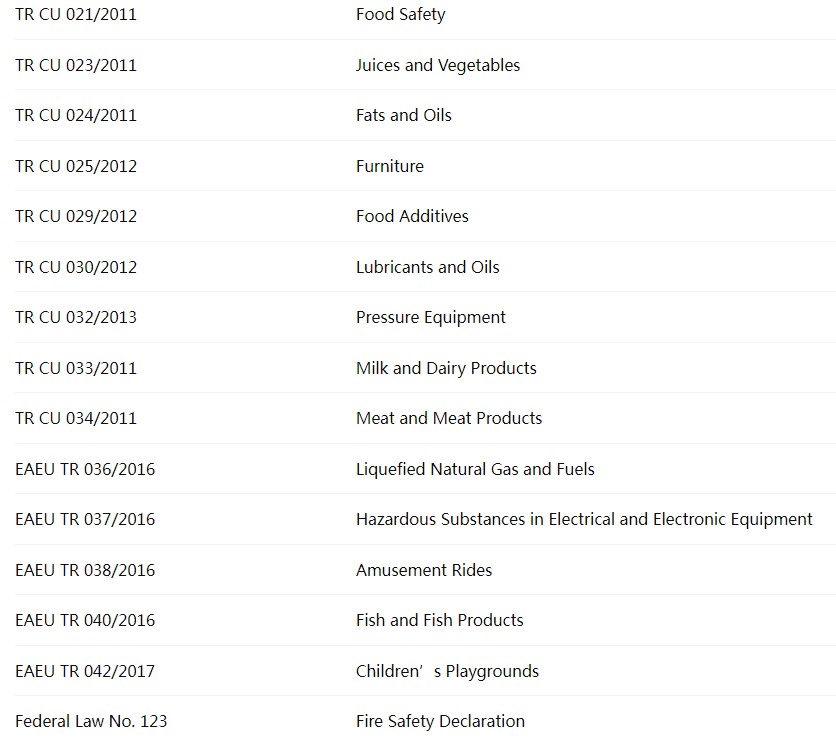This screenshot has width=836, height=740.
Task: Click the Amusement Rides description
Action: 423,571
